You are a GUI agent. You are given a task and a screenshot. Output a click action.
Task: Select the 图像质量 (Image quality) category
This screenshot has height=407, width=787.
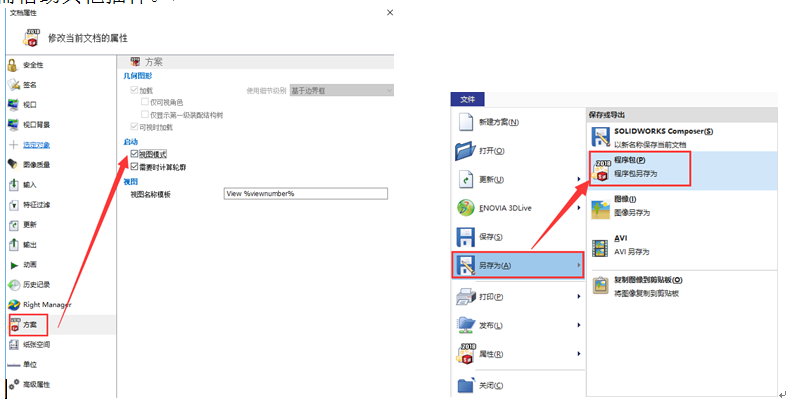click(35, 164)
